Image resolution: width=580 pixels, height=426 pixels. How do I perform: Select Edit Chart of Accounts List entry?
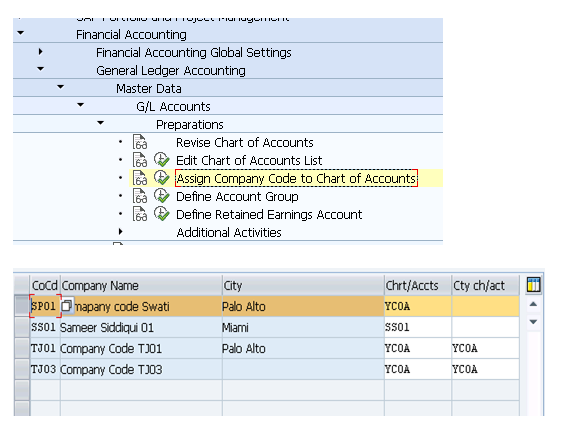click(249, 160)
